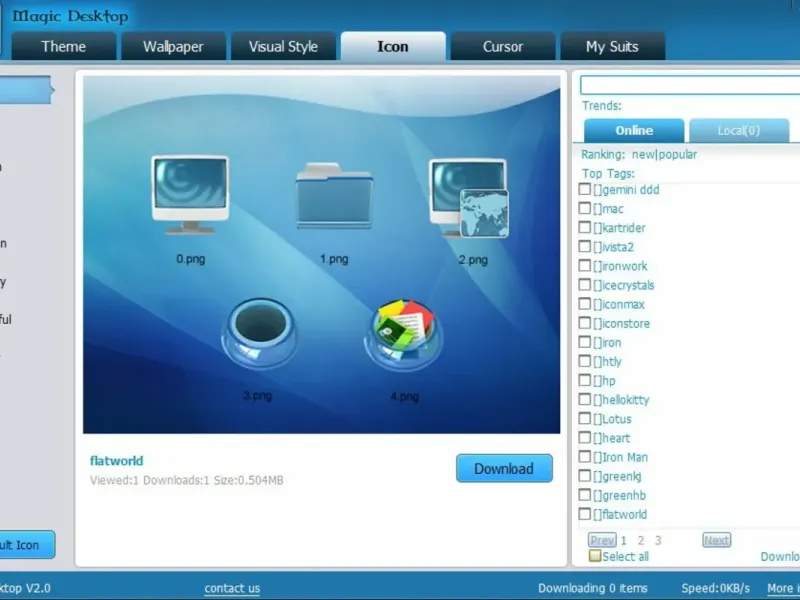
Task: Click the Speed:0KB/s status text
Action: pos(715,588)
